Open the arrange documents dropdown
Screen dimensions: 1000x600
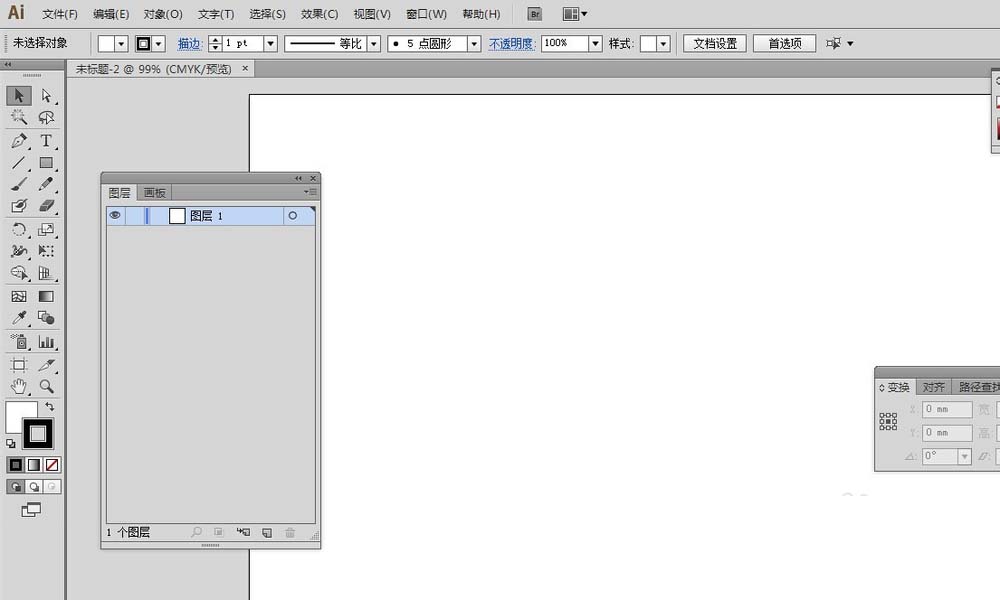pyautogui.click(x=575, y=14)
